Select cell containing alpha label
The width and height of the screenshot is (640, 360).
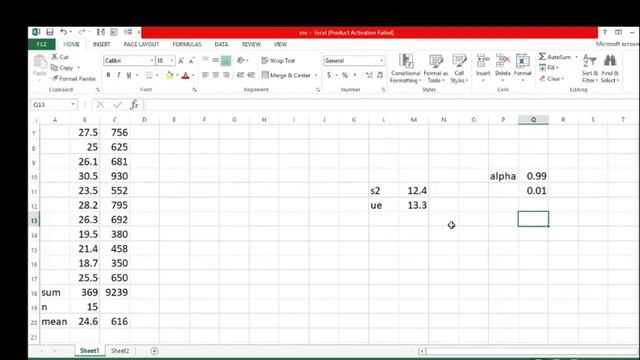pyautogui.click(x=503, y=176)
